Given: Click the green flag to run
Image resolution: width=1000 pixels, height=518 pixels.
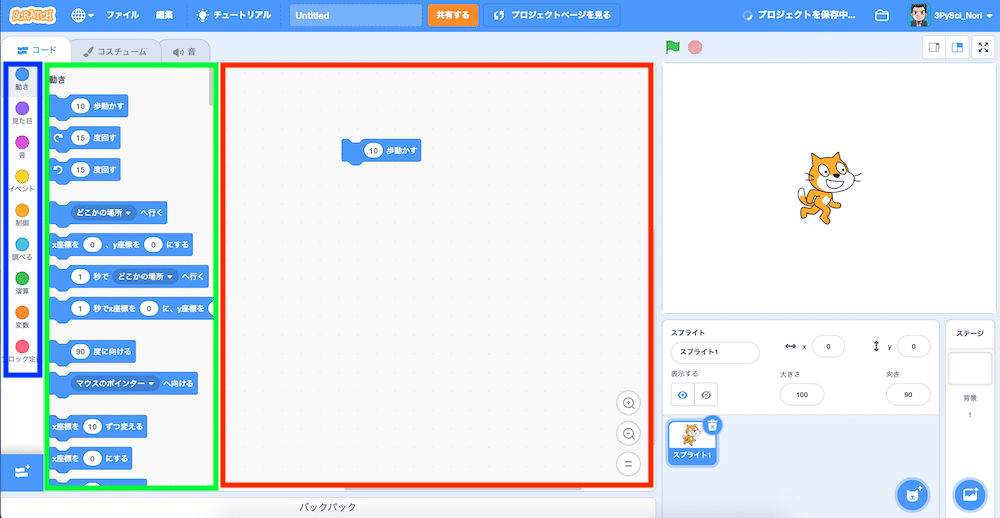Looking at the screenshot, I should click(x=672, y=47).
